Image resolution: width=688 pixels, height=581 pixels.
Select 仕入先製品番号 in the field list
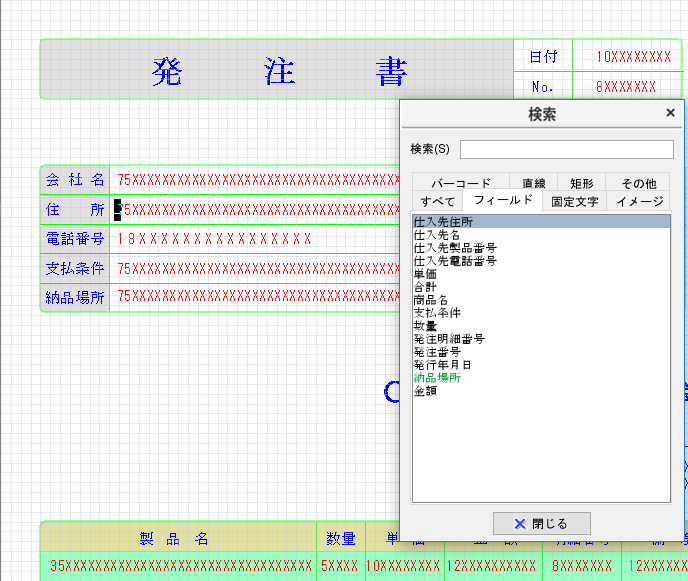(x=541, y=248)
